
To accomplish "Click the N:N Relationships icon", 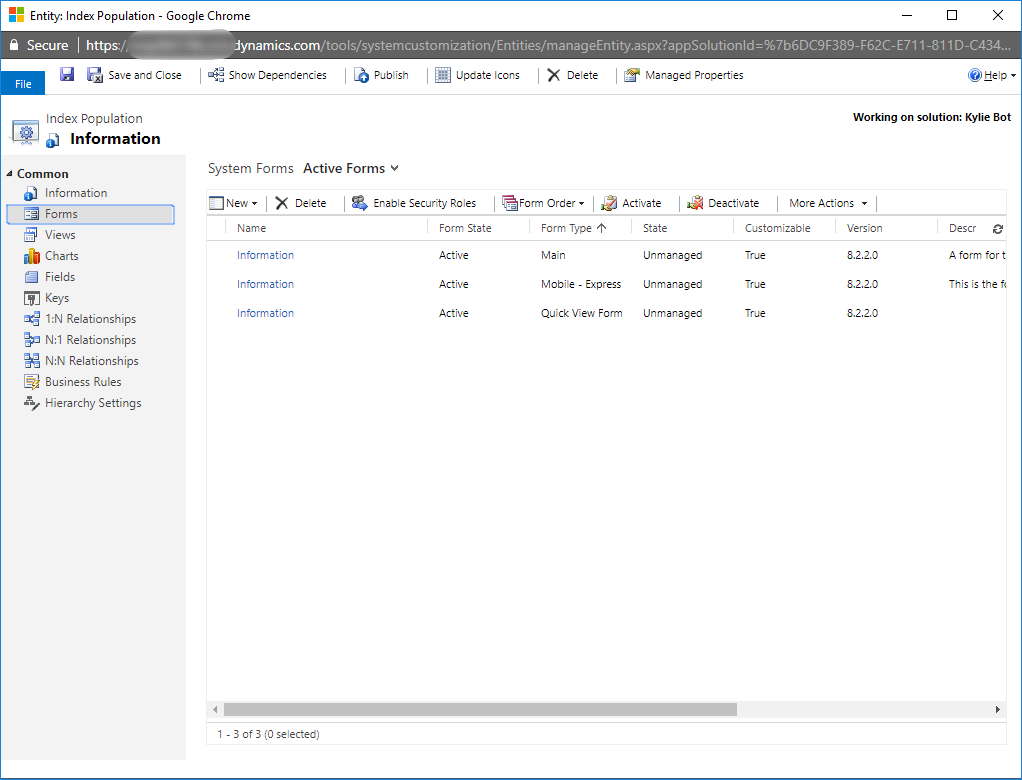I will tap(31, 360).
